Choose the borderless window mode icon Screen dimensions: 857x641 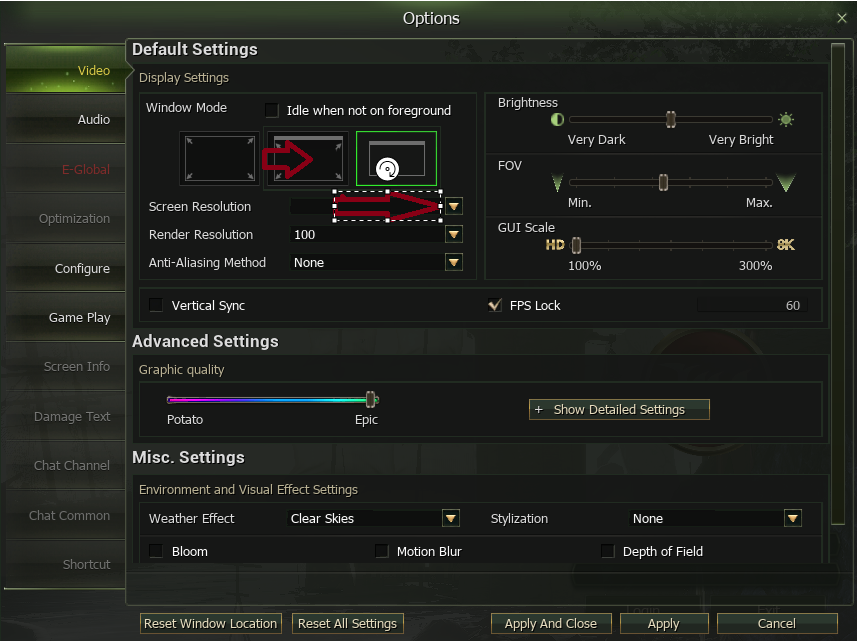(308, 158)
